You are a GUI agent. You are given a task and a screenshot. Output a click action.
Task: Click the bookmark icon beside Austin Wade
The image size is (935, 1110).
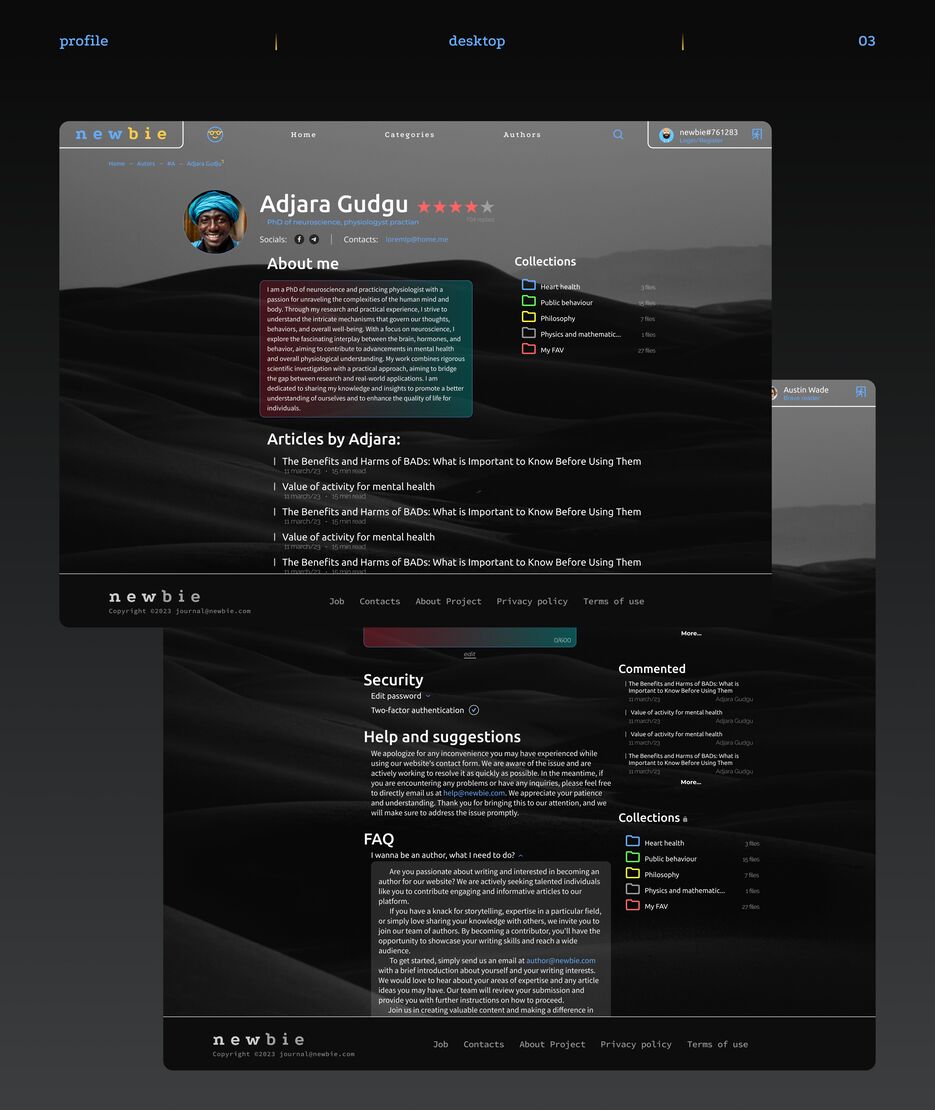[x=861, y=391]
